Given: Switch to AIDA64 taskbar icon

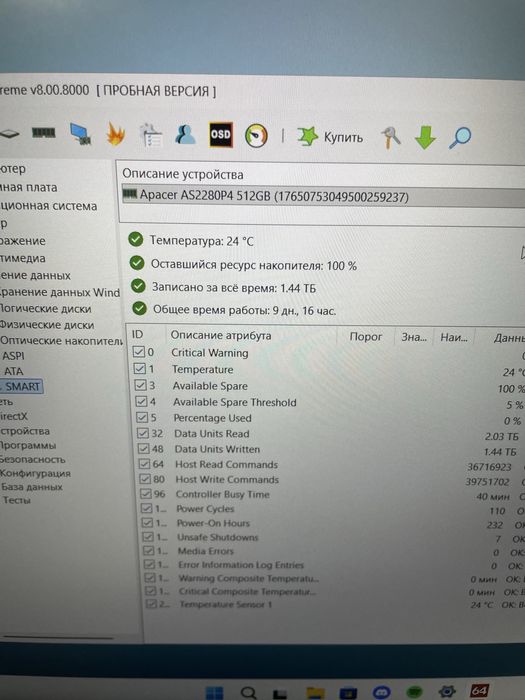Looking at the screenshot, I should click(478, 691).
